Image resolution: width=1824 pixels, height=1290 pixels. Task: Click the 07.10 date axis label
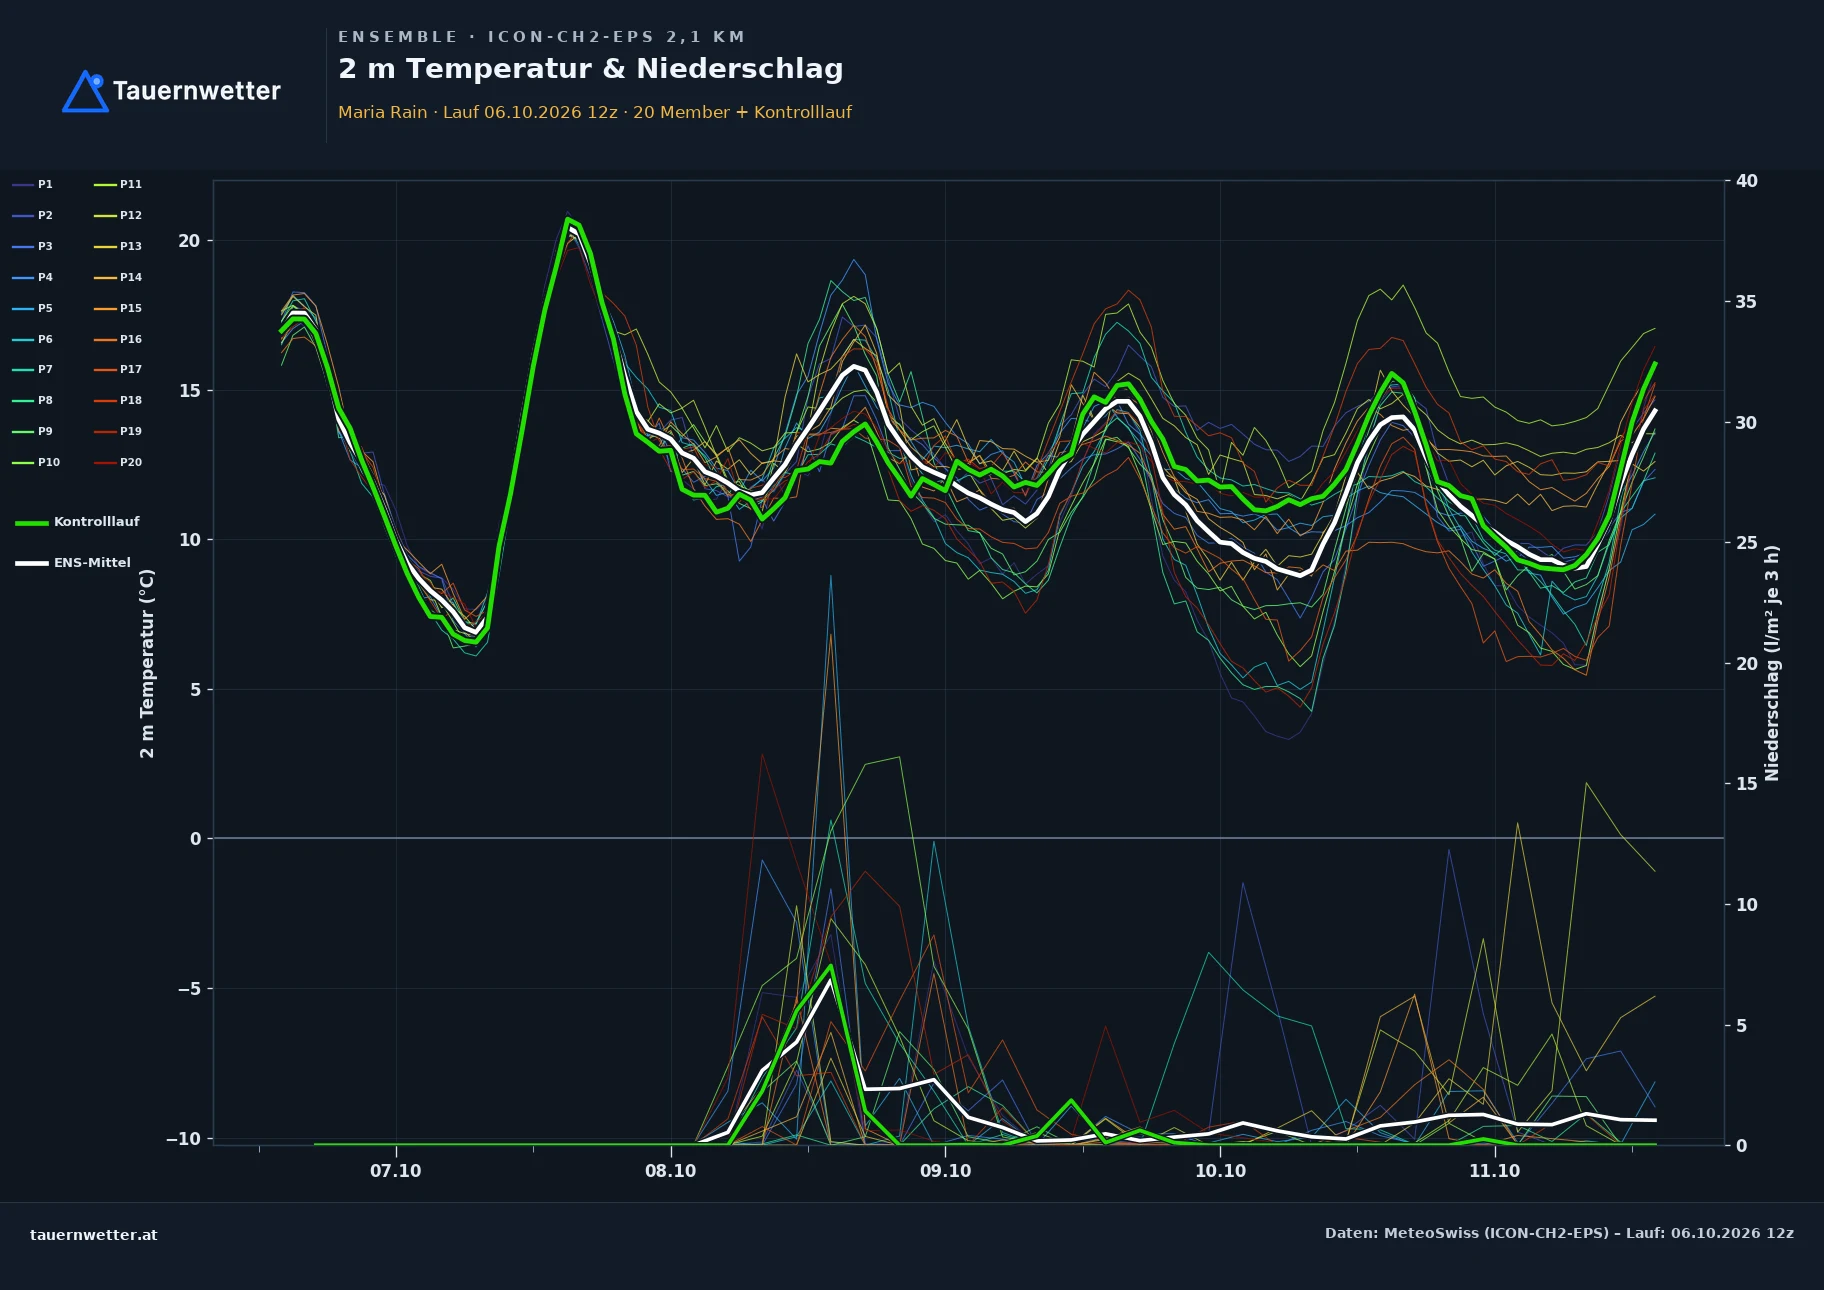point(396,1171)
